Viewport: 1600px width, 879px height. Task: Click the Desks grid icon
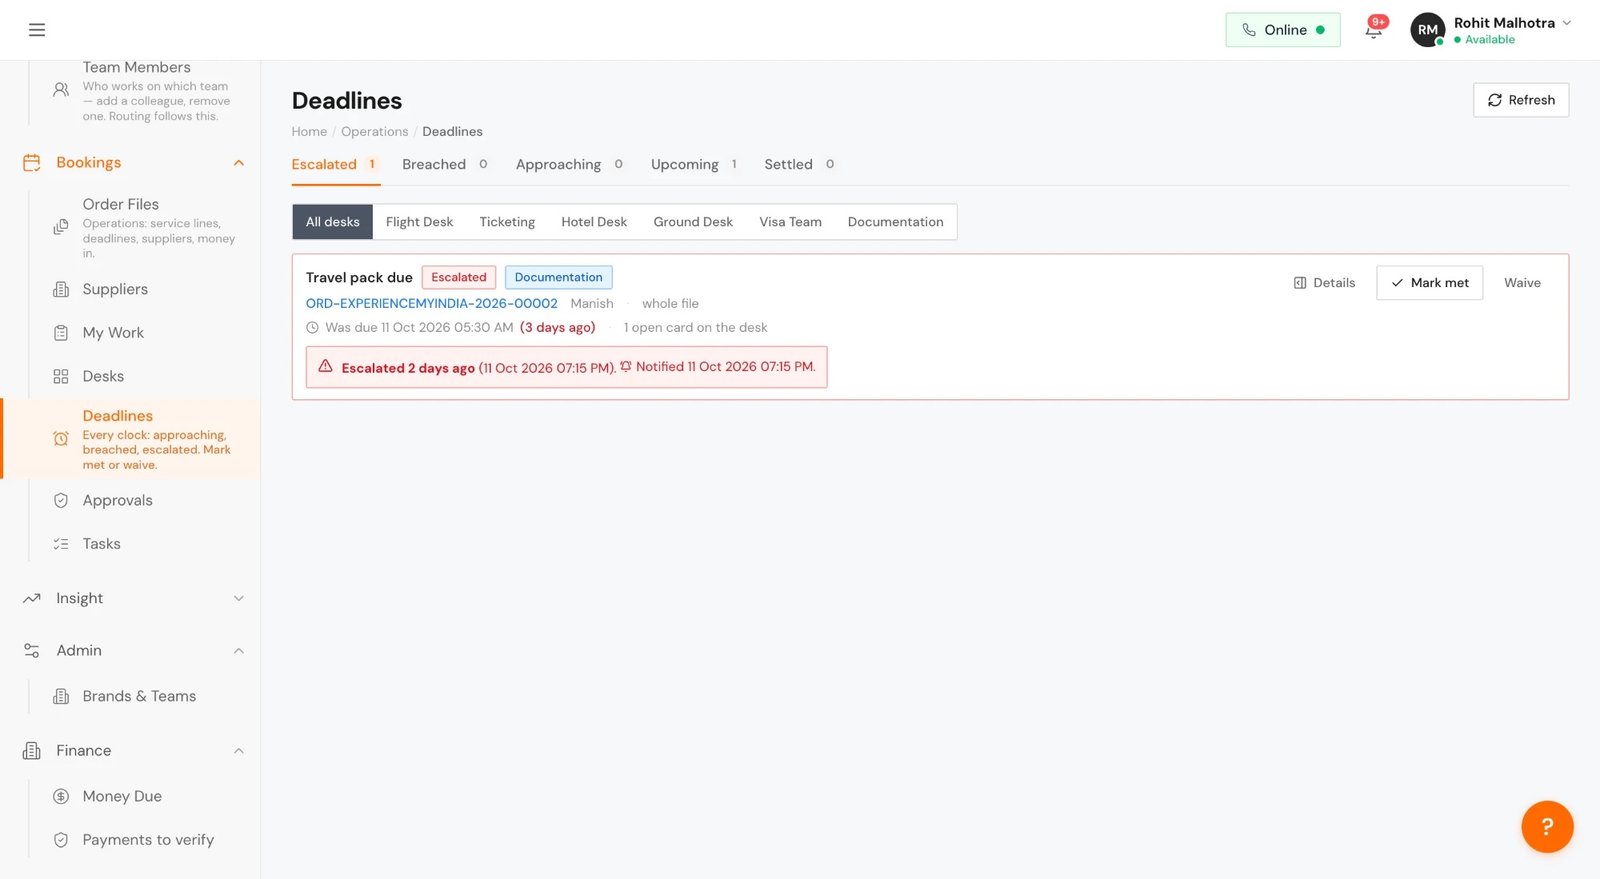pos(61,376)
